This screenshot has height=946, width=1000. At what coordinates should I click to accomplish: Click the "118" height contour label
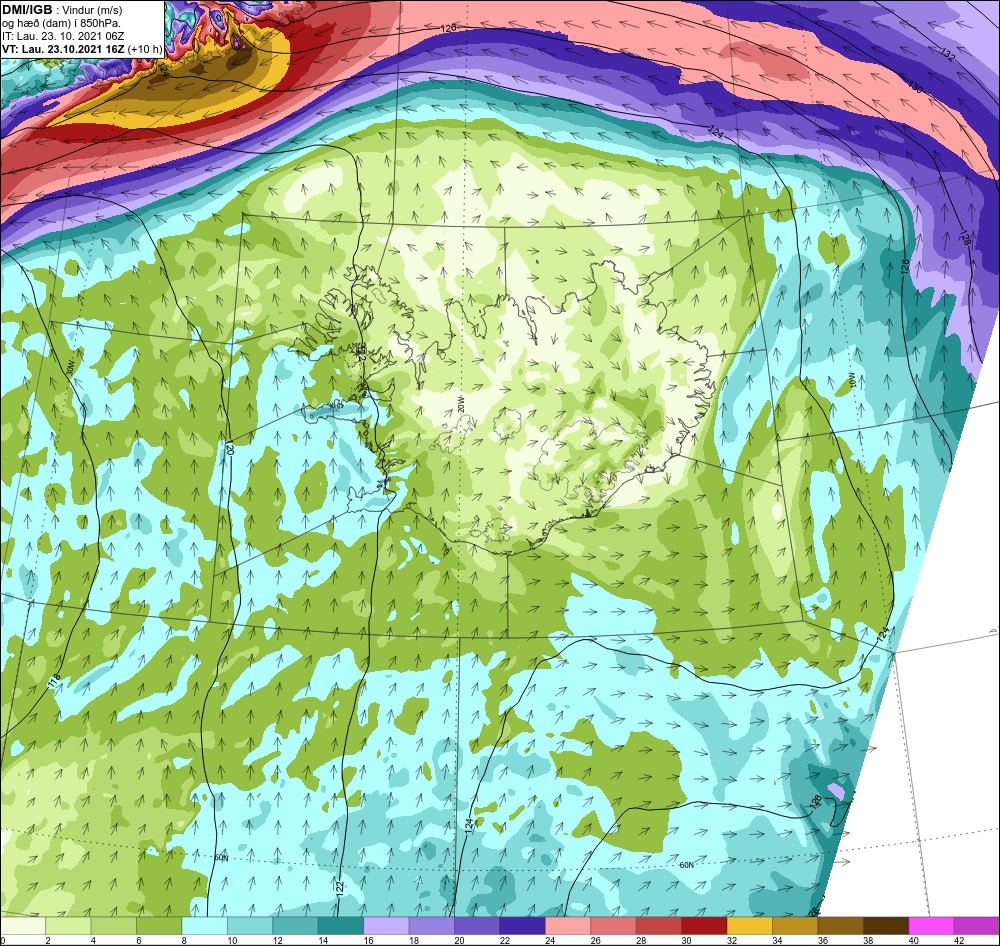(x=54, y=680)
